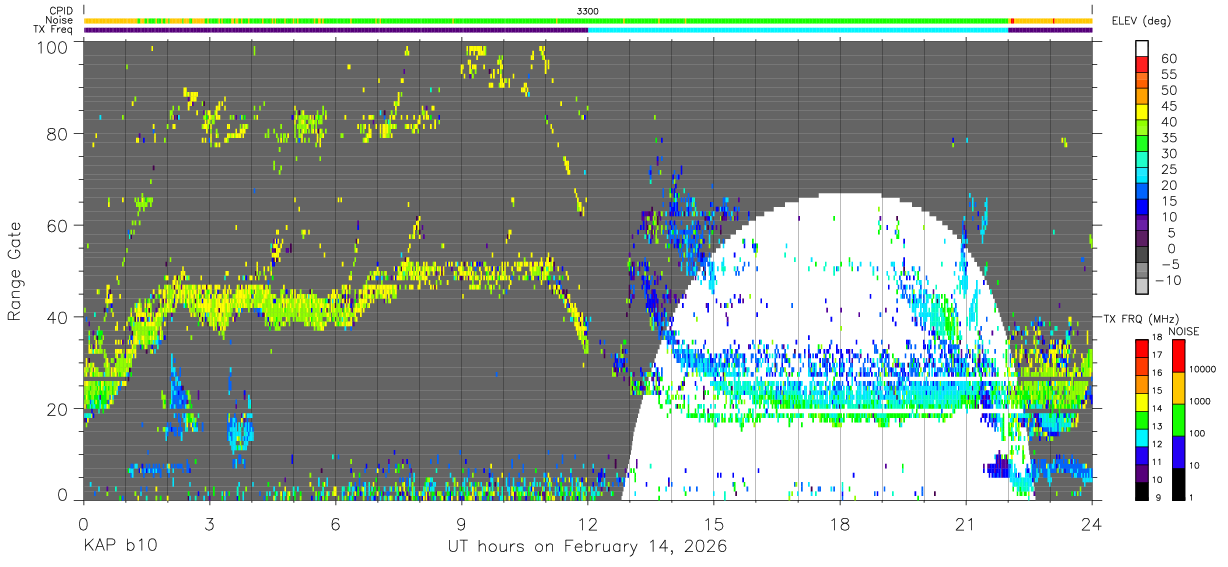Click the 100 label on Range Gate axis

pyautogui.click(x=51, y=47)
